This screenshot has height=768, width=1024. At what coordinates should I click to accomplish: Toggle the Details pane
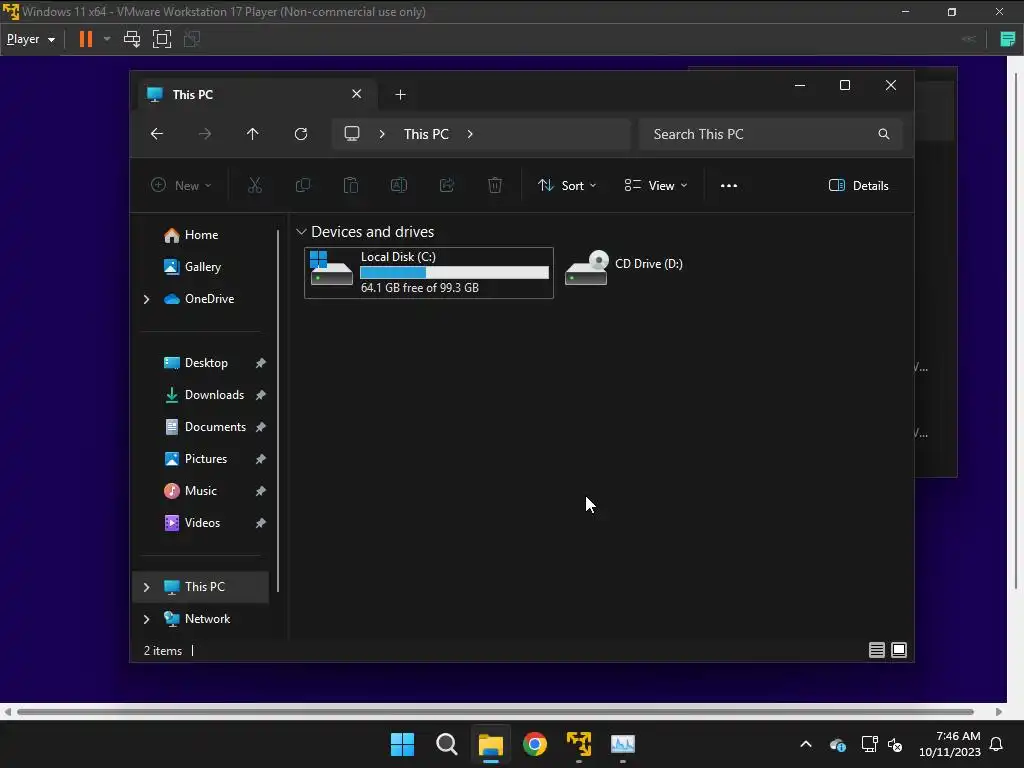tap(858, 185)
